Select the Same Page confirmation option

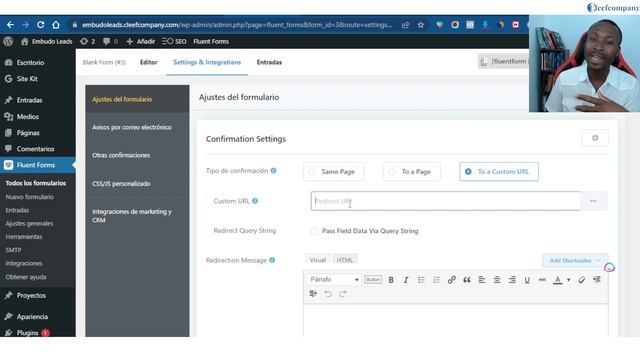coord(333,171)
